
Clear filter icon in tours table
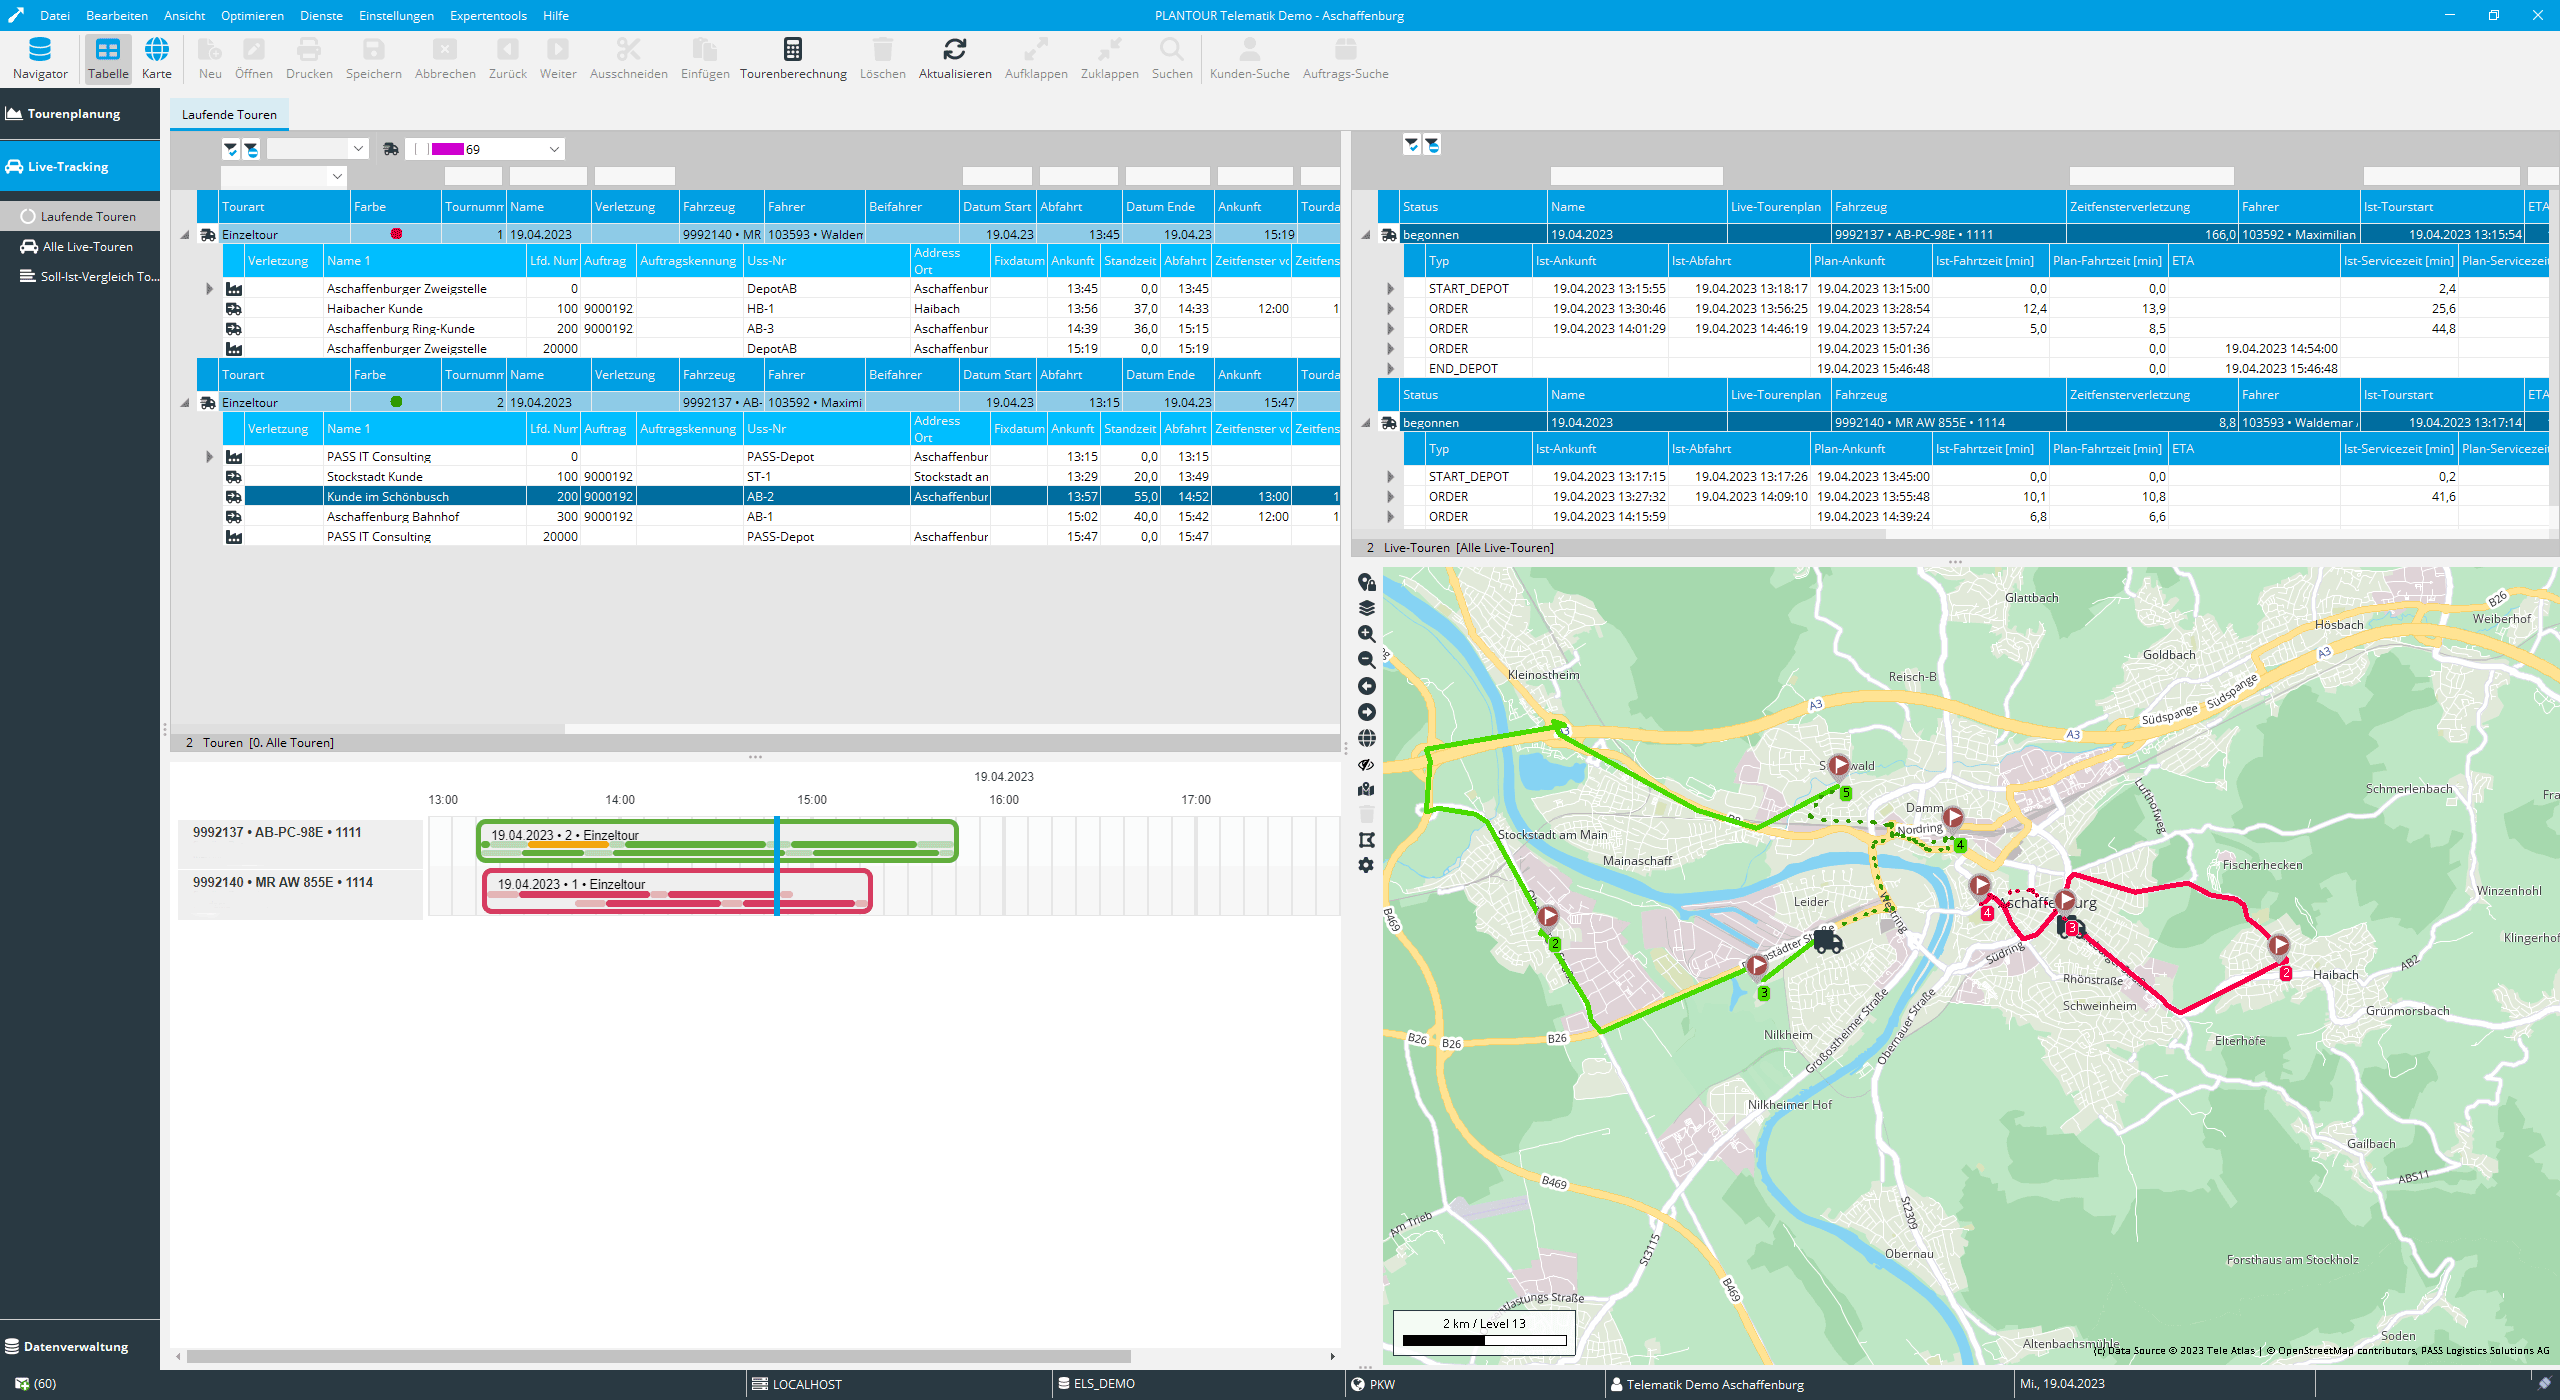[251, 149]
